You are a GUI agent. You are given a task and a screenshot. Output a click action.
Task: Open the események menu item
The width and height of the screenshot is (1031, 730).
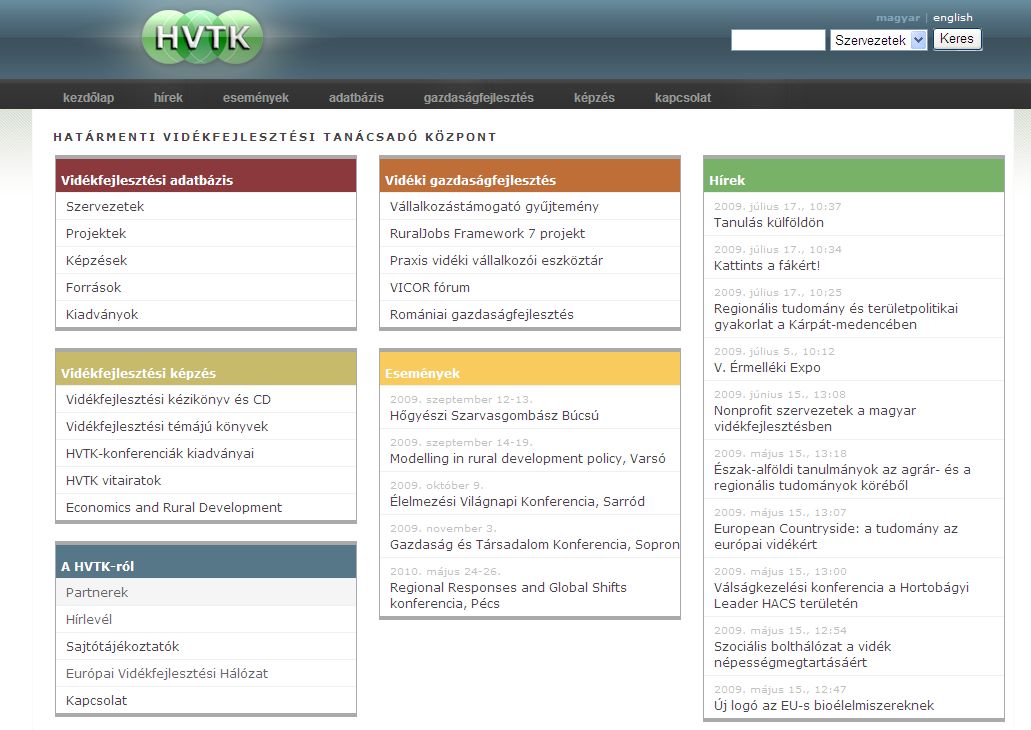coord(256,97)
